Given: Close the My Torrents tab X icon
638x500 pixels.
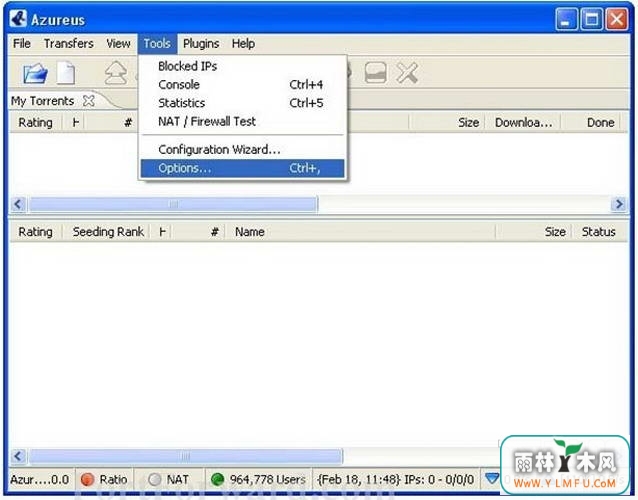Looking at the screenshot, I should click(x=89, y=100).
